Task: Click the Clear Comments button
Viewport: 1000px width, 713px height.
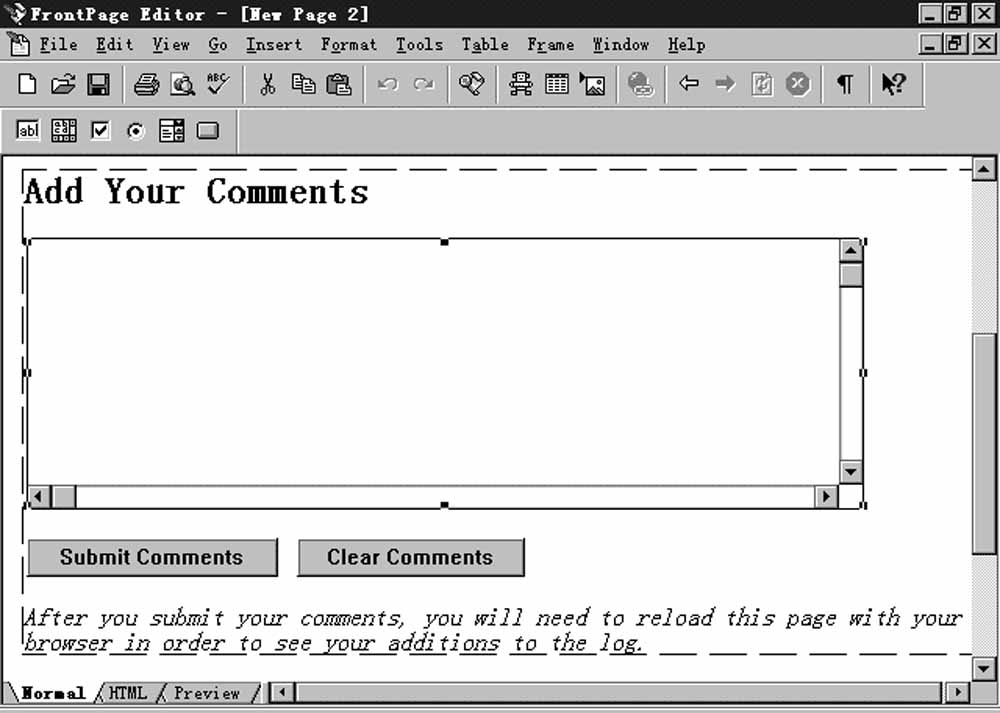Action: tap(410, 557)
